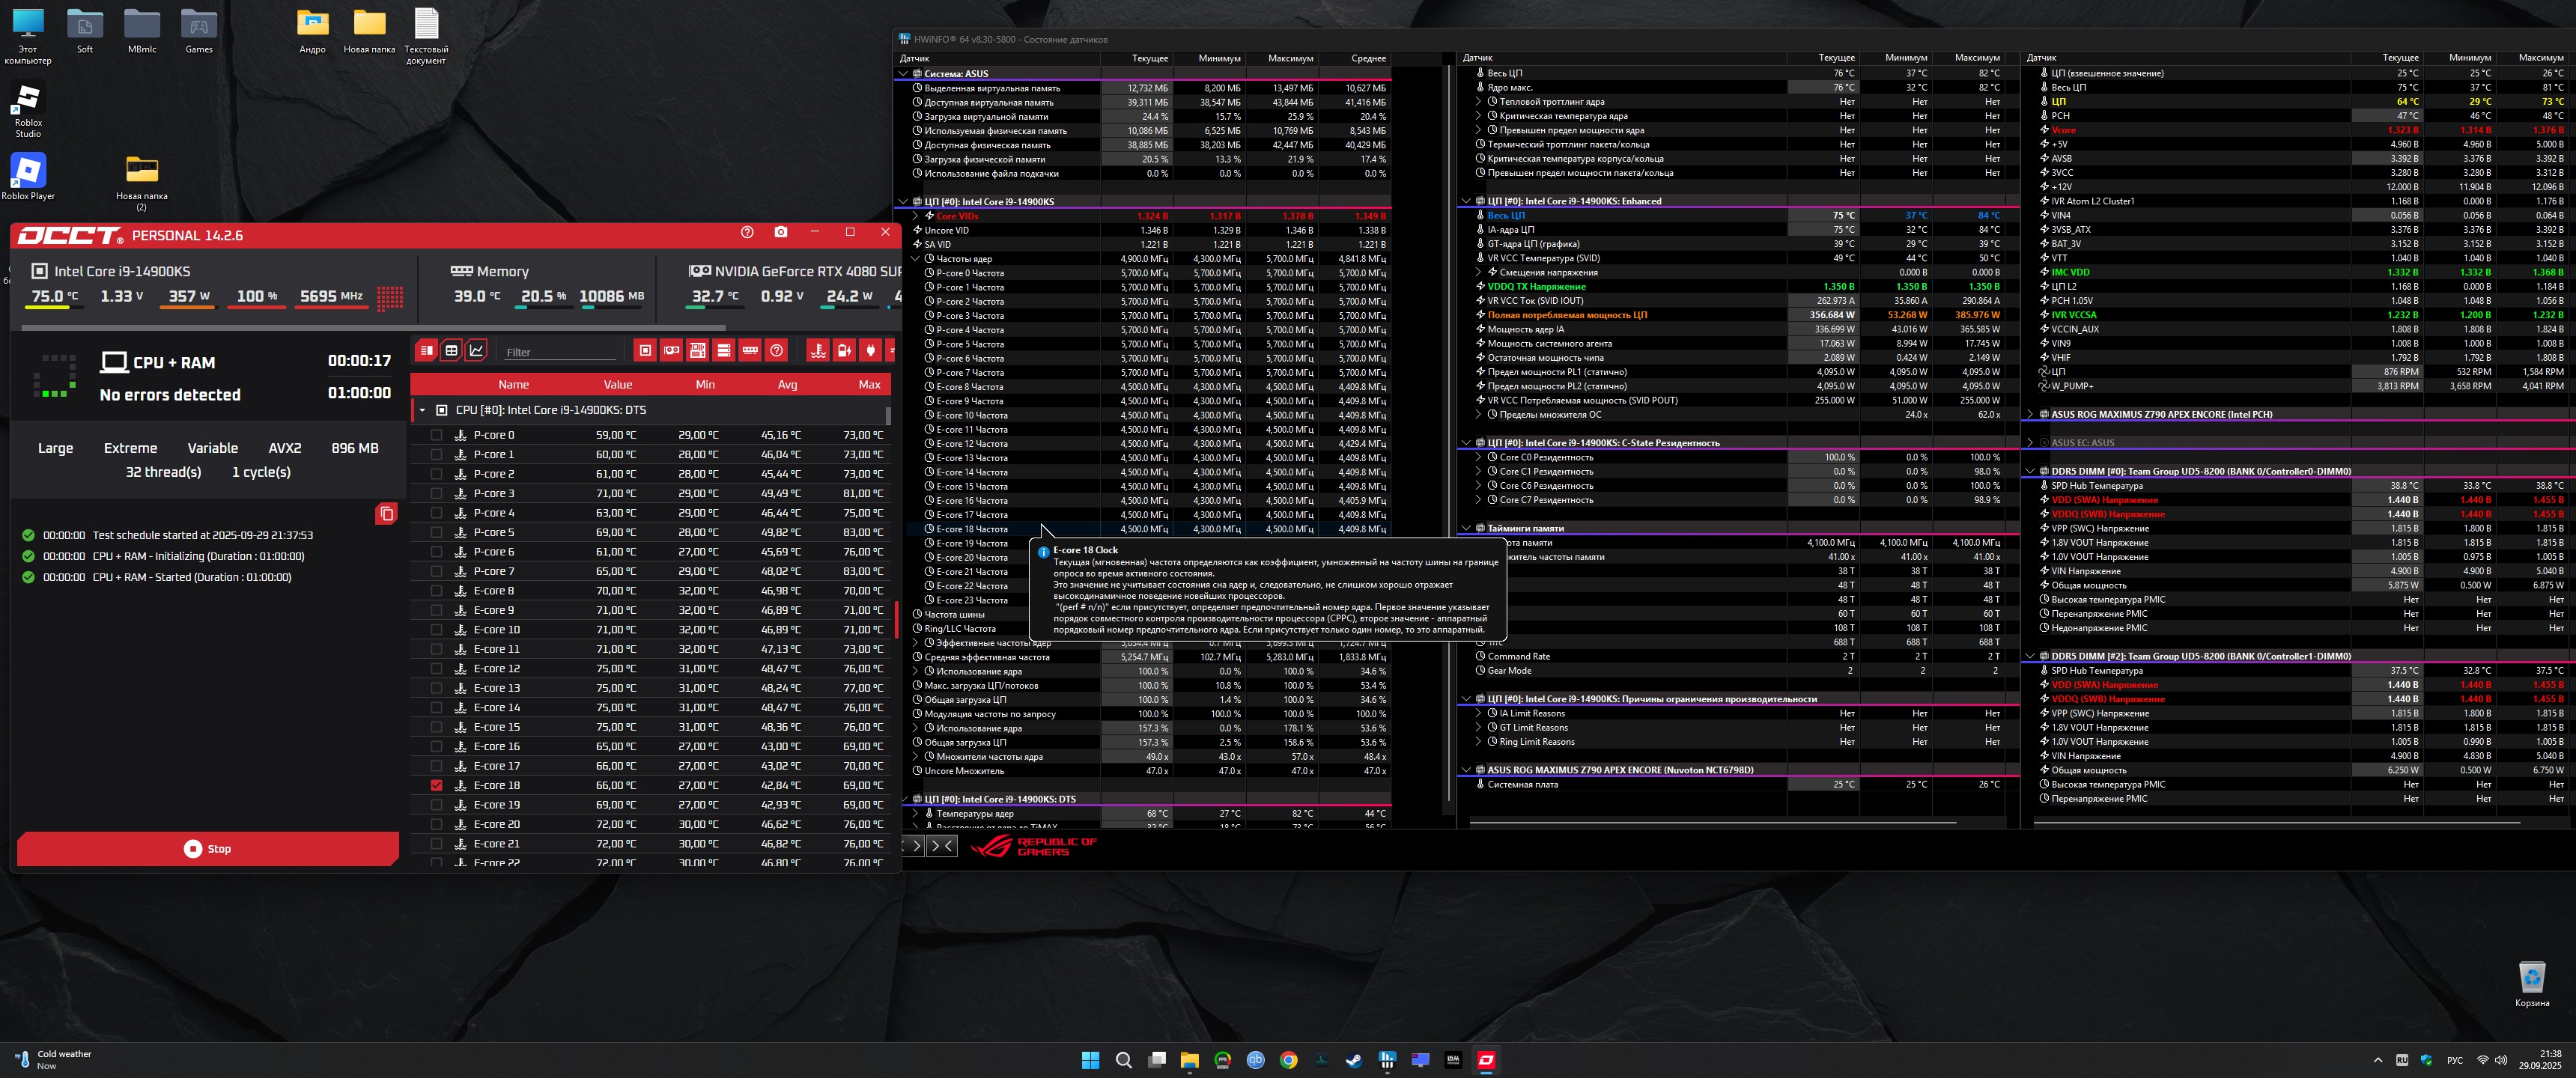2576x1078 pixels.
Task: Click the Filter input field
Action: coord(560,352)
